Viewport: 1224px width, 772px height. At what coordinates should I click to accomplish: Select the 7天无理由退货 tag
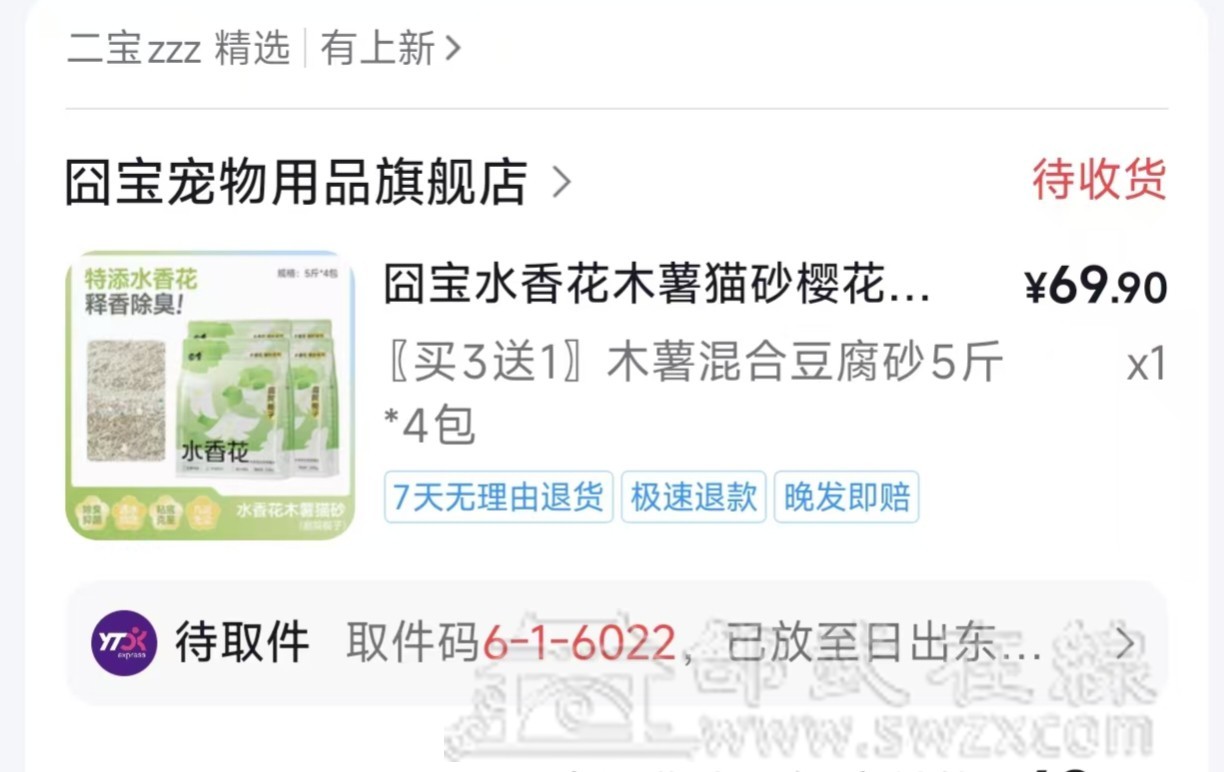[498, 497]
